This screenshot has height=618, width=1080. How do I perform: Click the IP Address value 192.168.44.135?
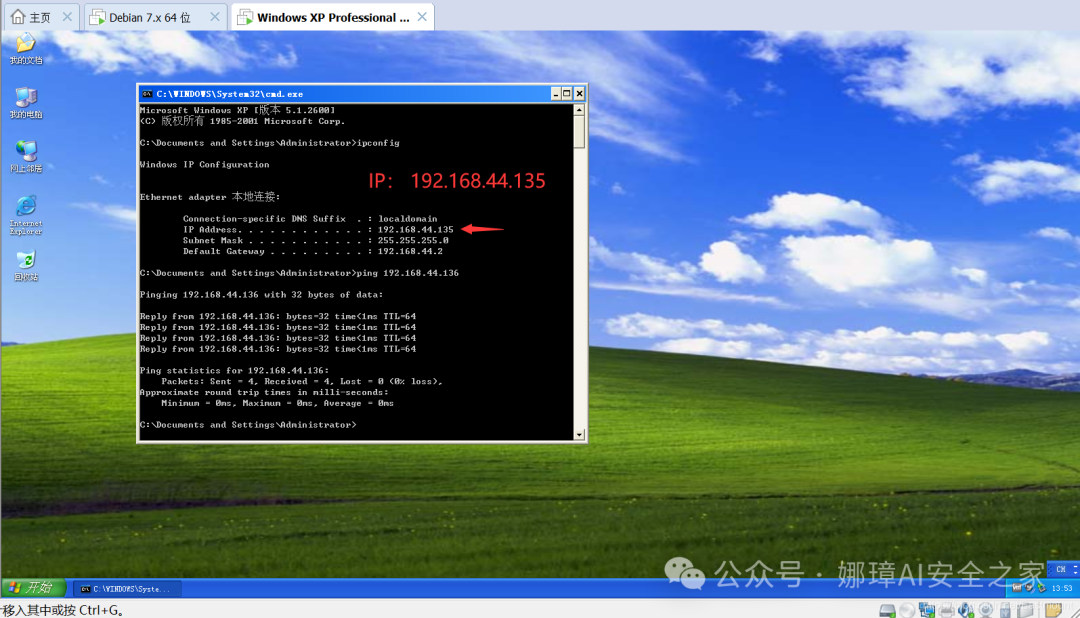click(415, 229)
